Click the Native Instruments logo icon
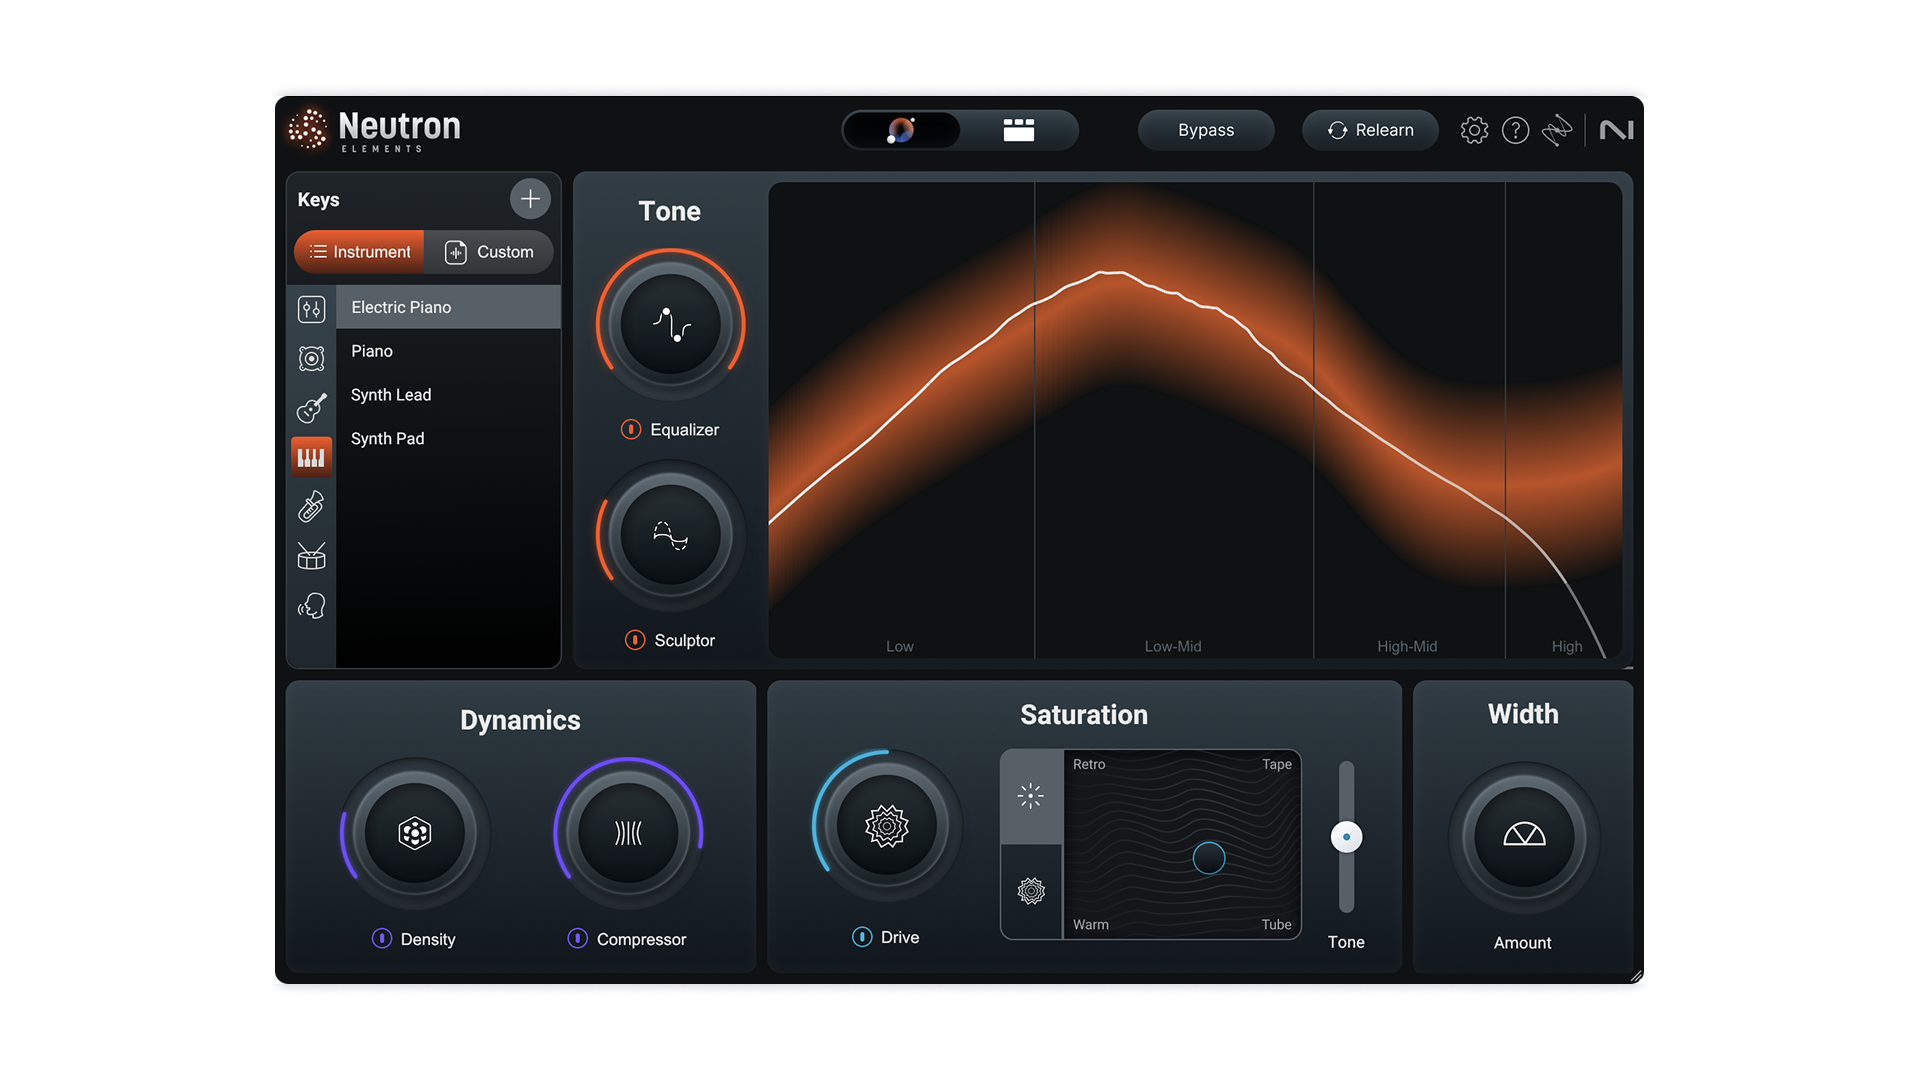 [x=1616, y=130]
